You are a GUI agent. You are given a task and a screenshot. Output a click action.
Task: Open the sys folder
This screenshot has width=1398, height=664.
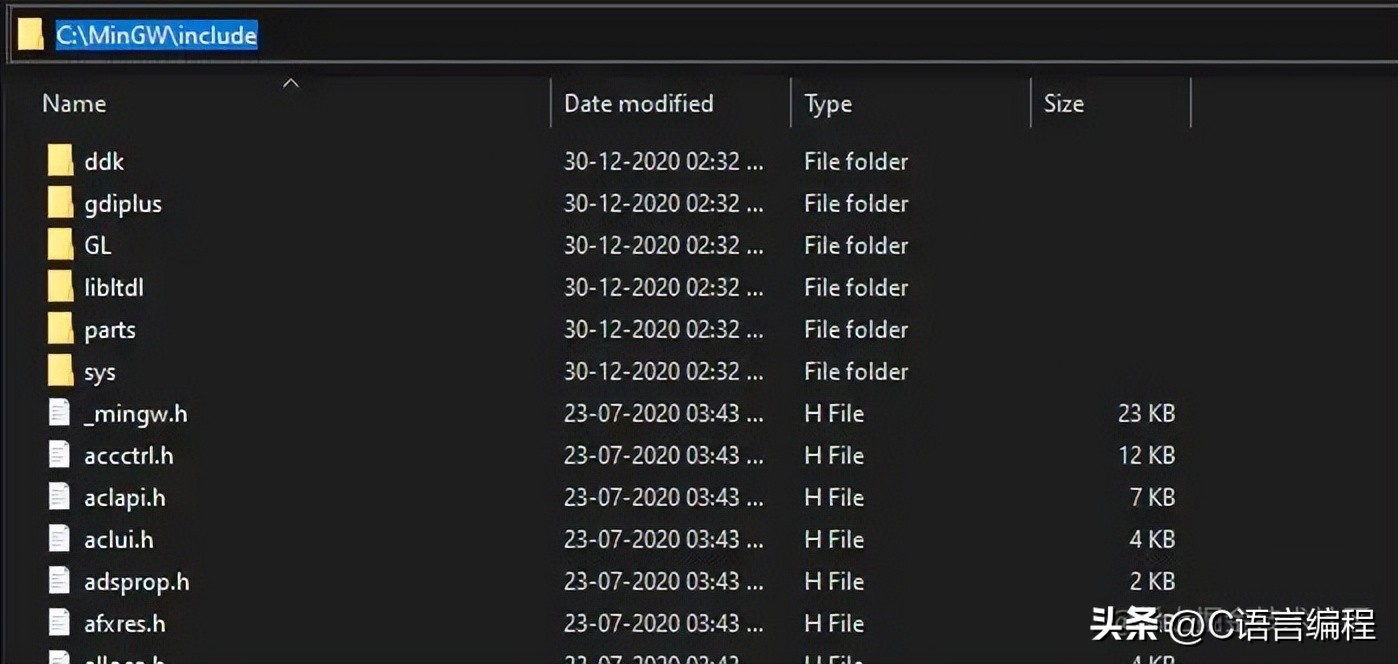(x=97, y=371)
